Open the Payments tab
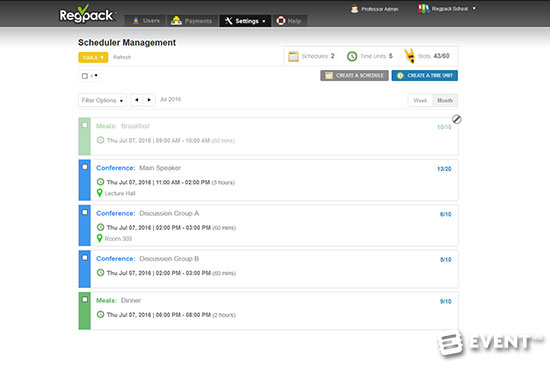This screenshot has width=550, height=365. pyautogui.click(x=191, y=21)
